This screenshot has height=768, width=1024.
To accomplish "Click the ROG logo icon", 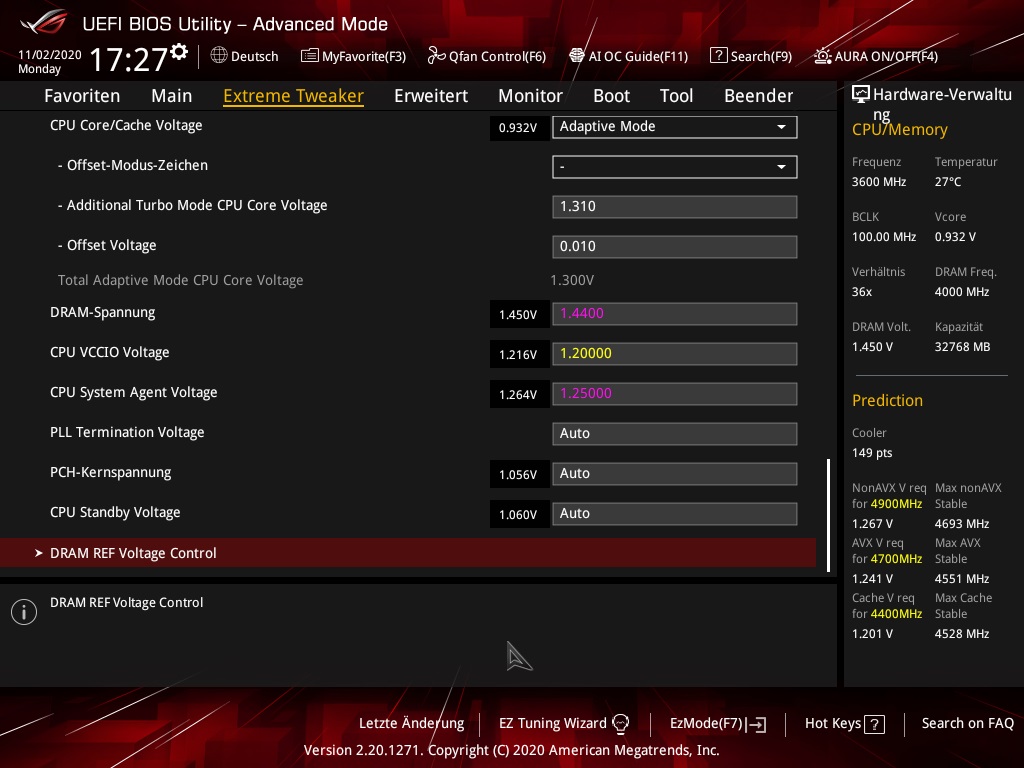I will tap(43, 22).
